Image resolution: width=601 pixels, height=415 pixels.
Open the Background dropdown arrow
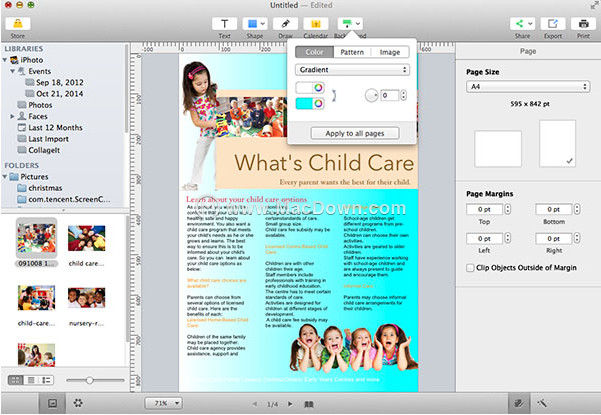click(x=358, y=24)
